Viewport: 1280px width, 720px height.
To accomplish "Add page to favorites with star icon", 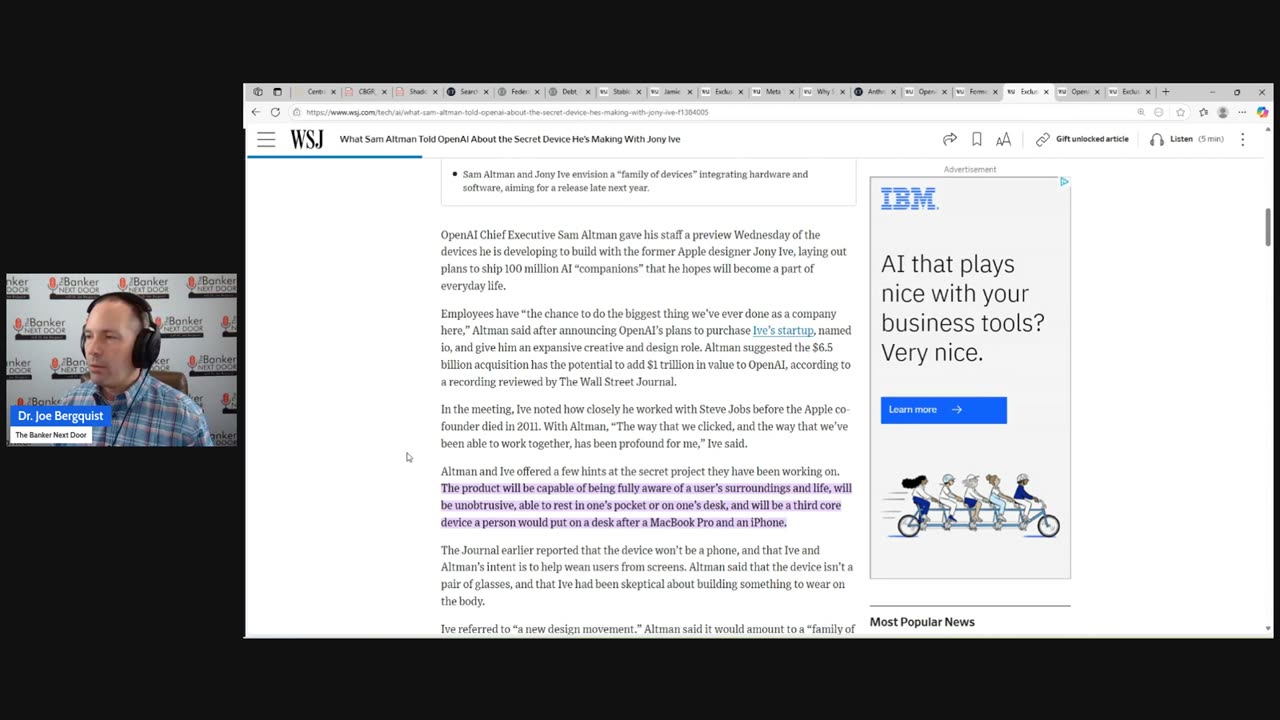I will 1181,112.
